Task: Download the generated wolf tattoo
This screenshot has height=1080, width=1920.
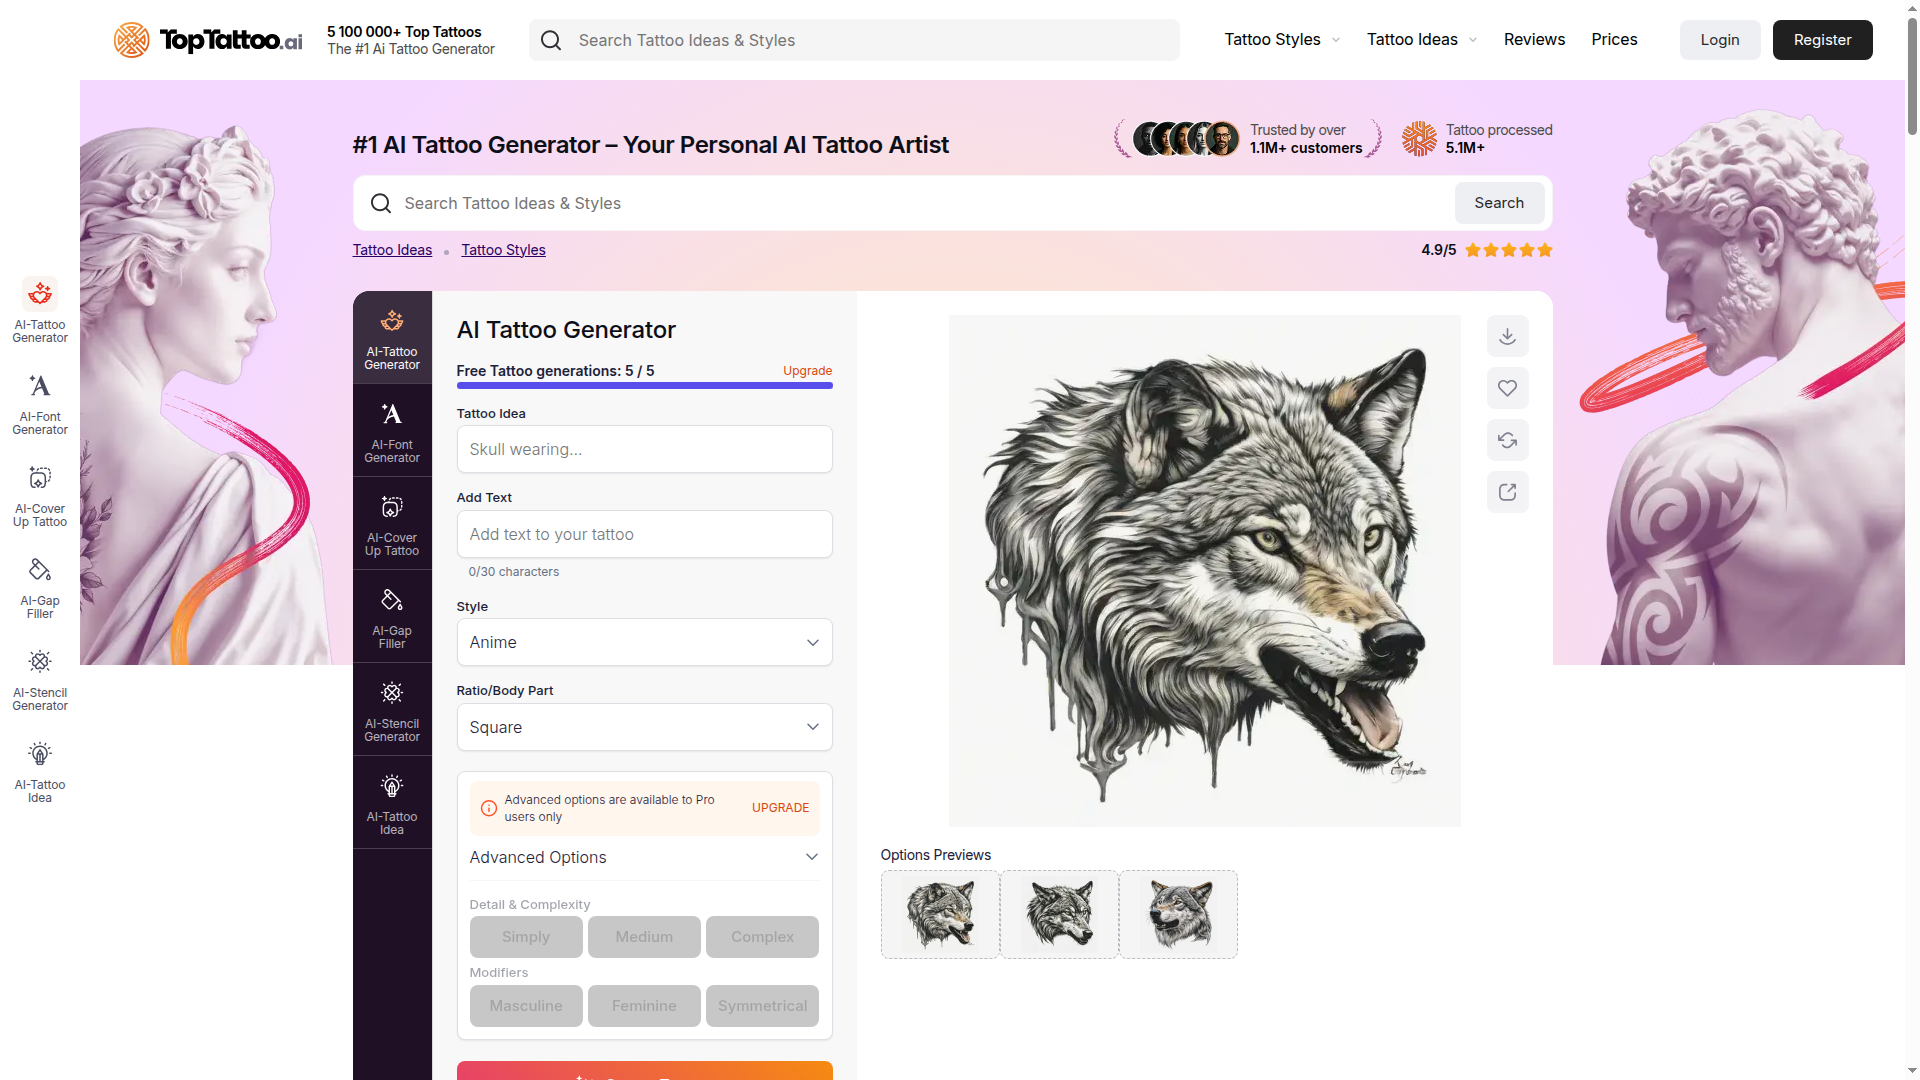Action: tap(1507, 336)
